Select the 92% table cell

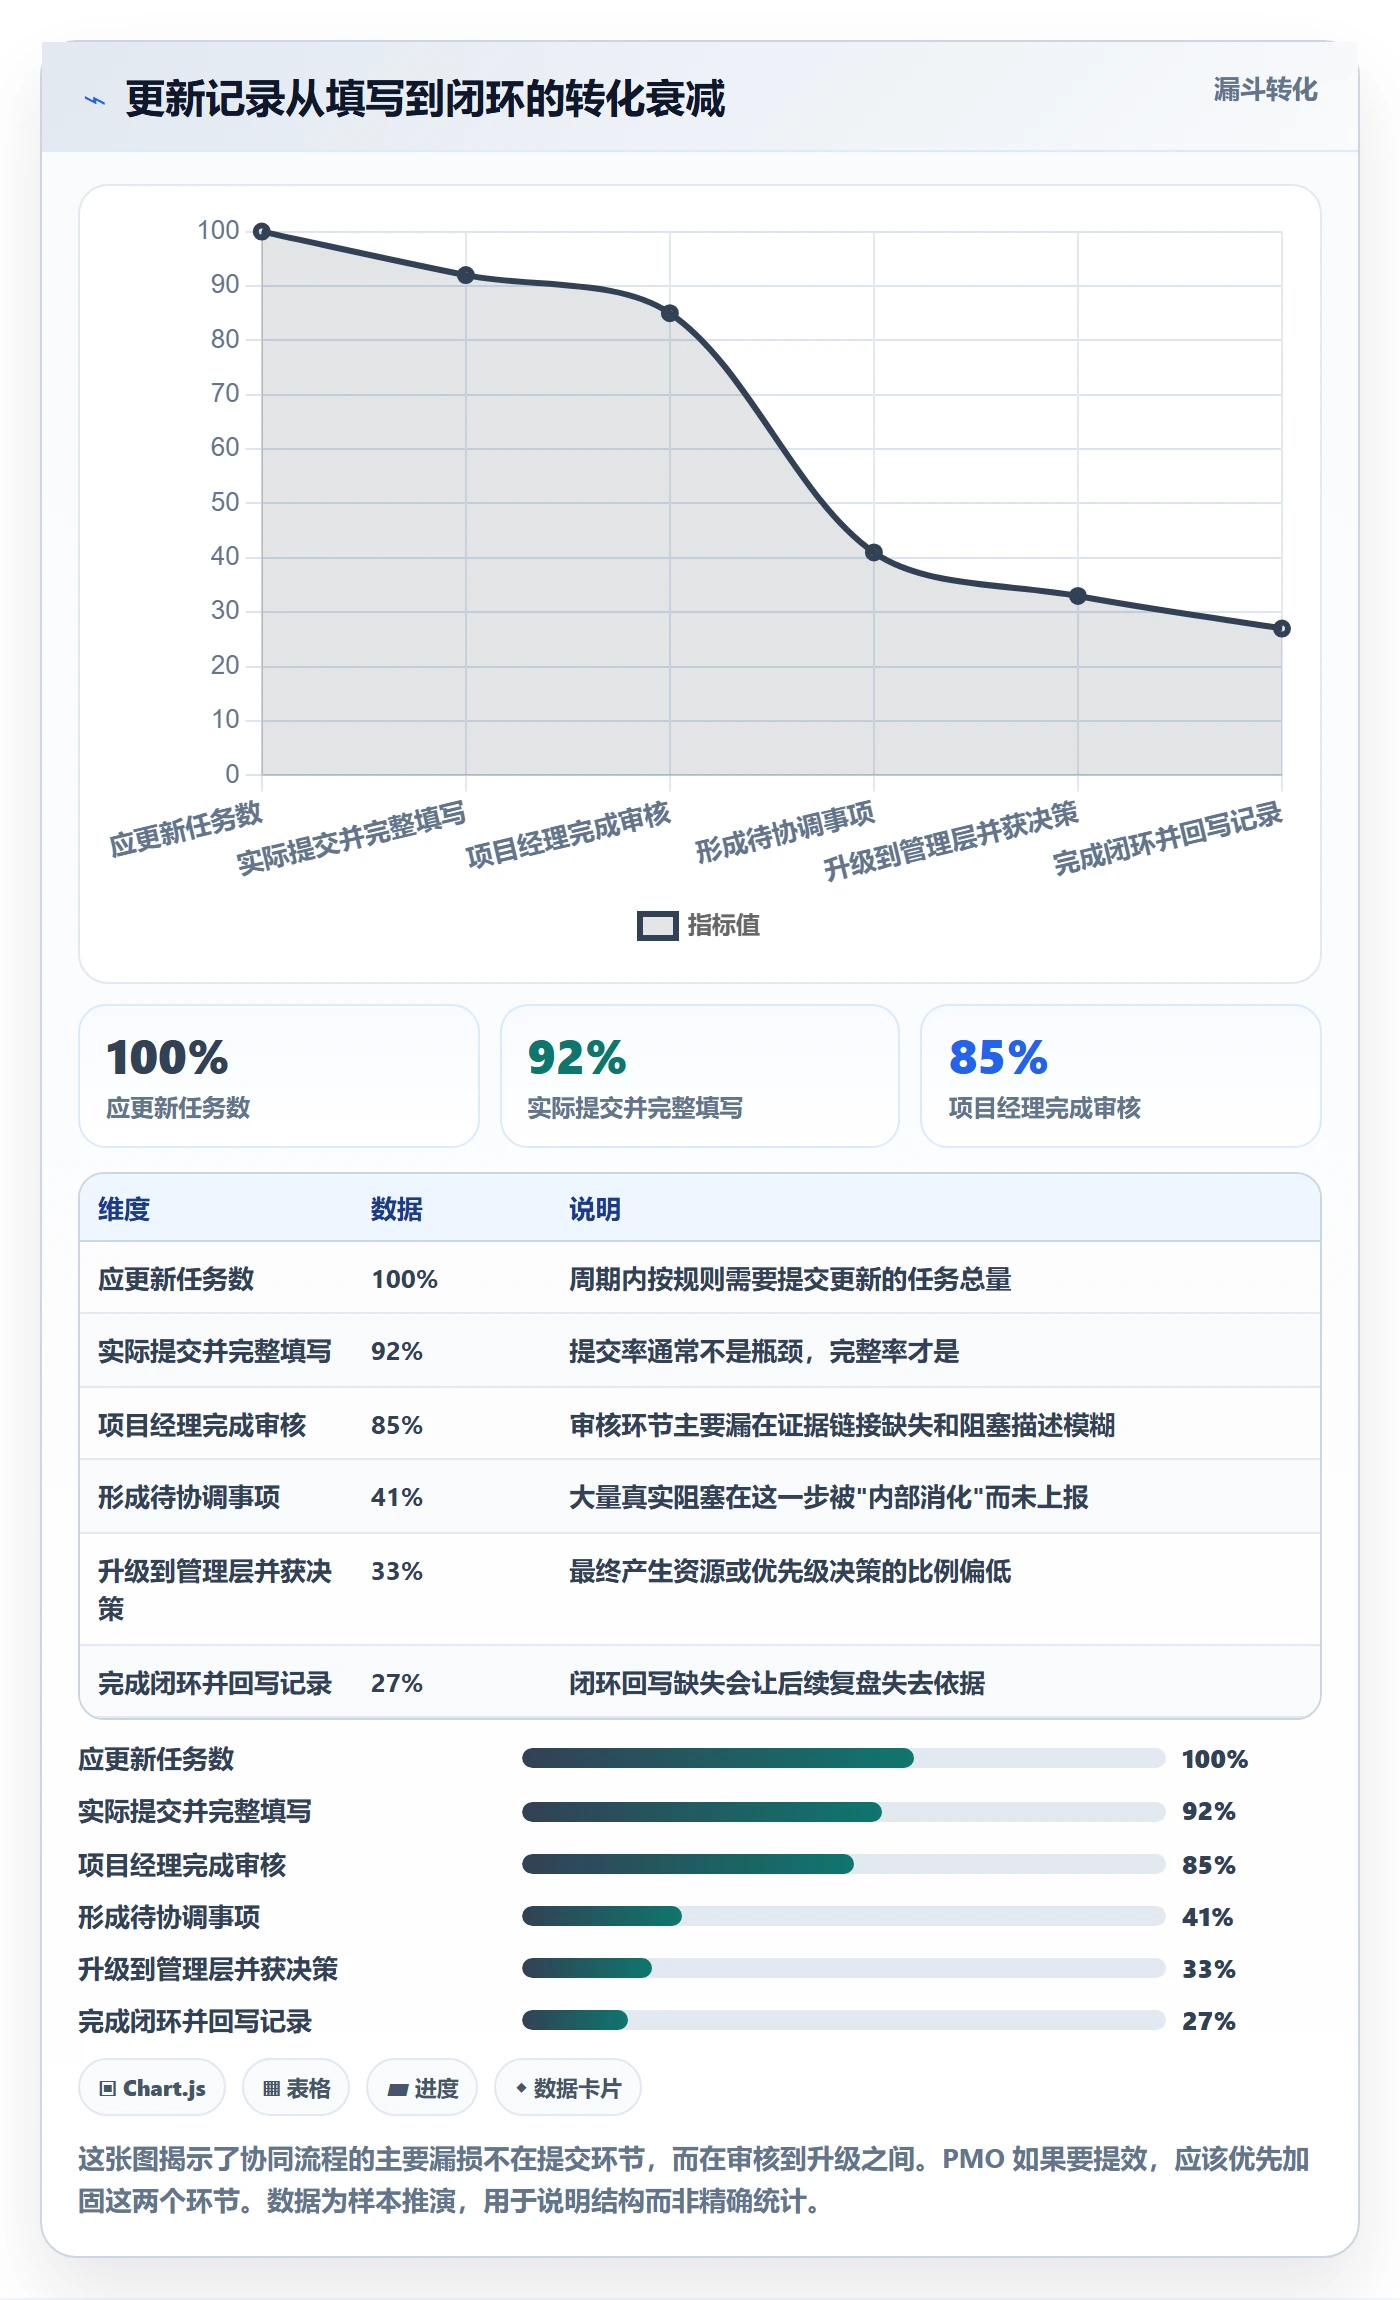(x=397, y=1351)
